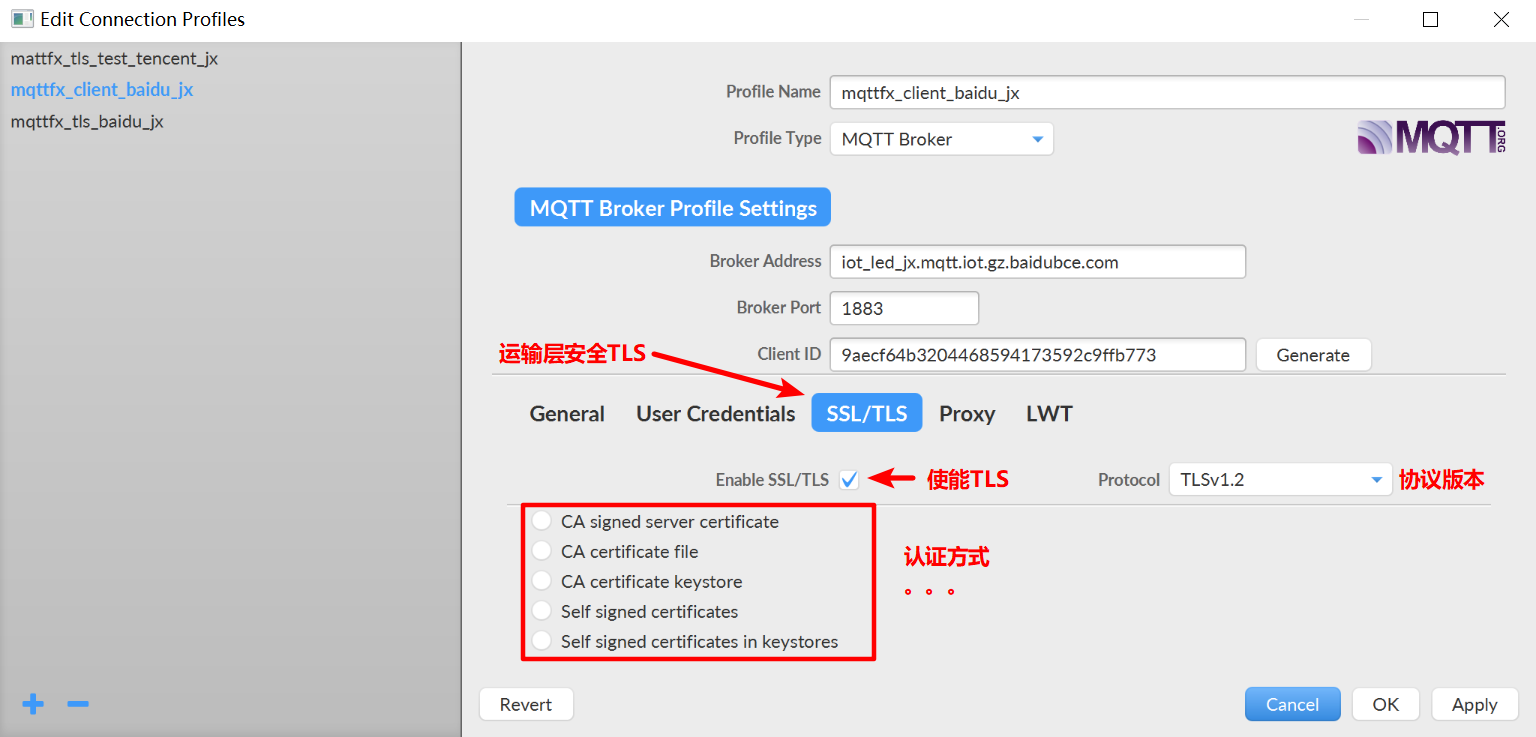
Task: Select Self signed certificates in keystores option
Action: [x=542, y=641]
